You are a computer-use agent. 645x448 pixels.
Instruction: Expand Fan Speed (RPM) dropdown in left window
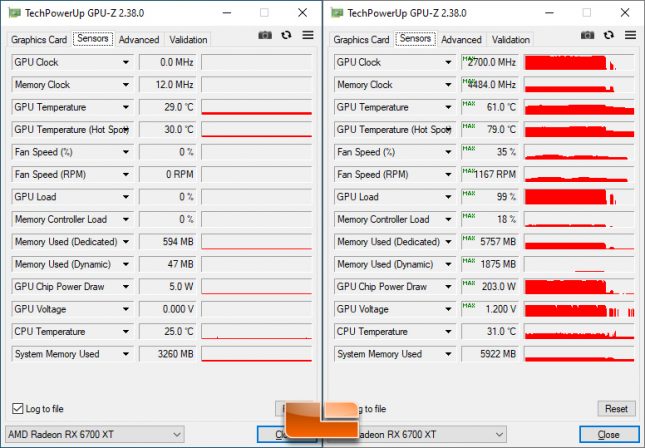point(126,174)
